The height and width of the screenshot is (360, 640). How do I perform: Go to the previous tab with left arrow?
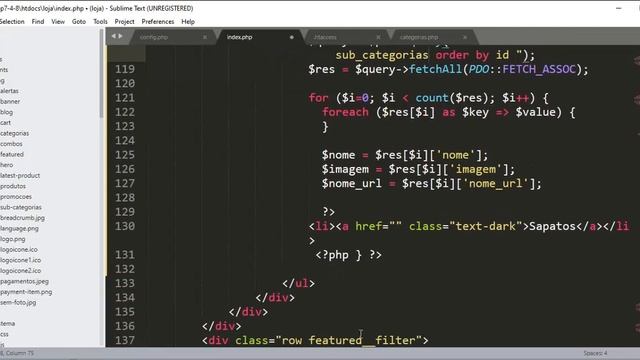[x=113, y=36]
